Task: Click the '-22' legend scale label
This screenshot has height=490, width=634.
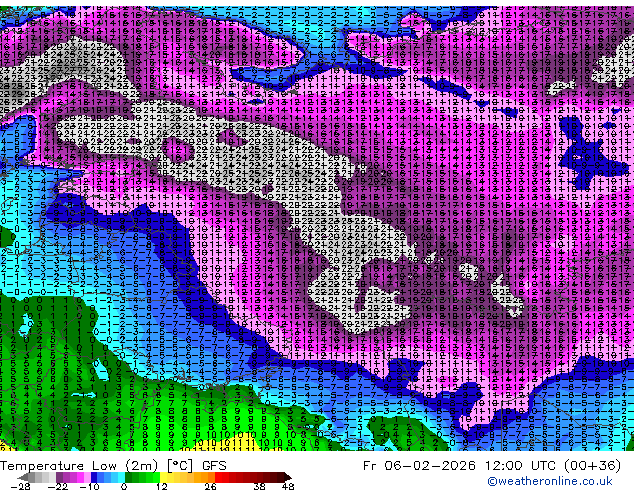Action: click(x=58, y=486)
